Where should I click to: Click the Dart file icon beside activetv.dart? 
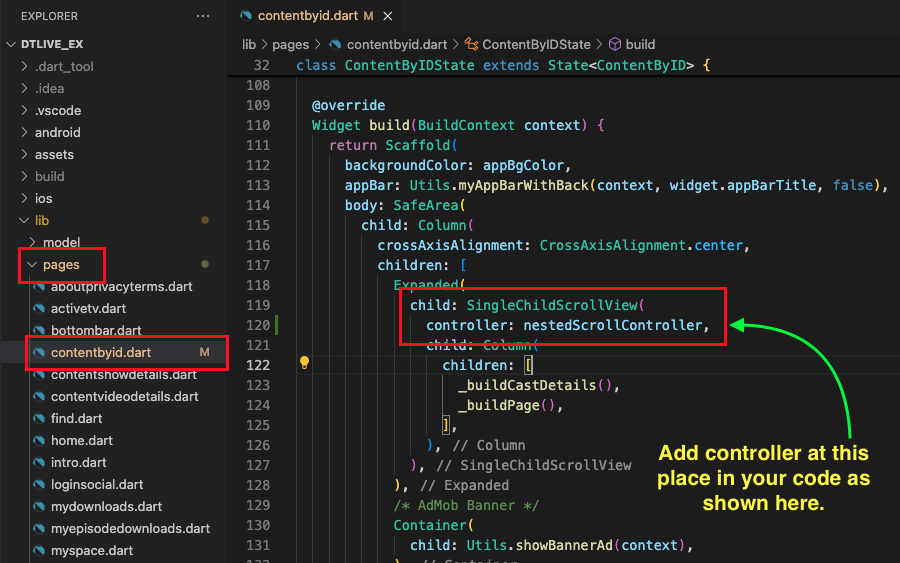39,308
